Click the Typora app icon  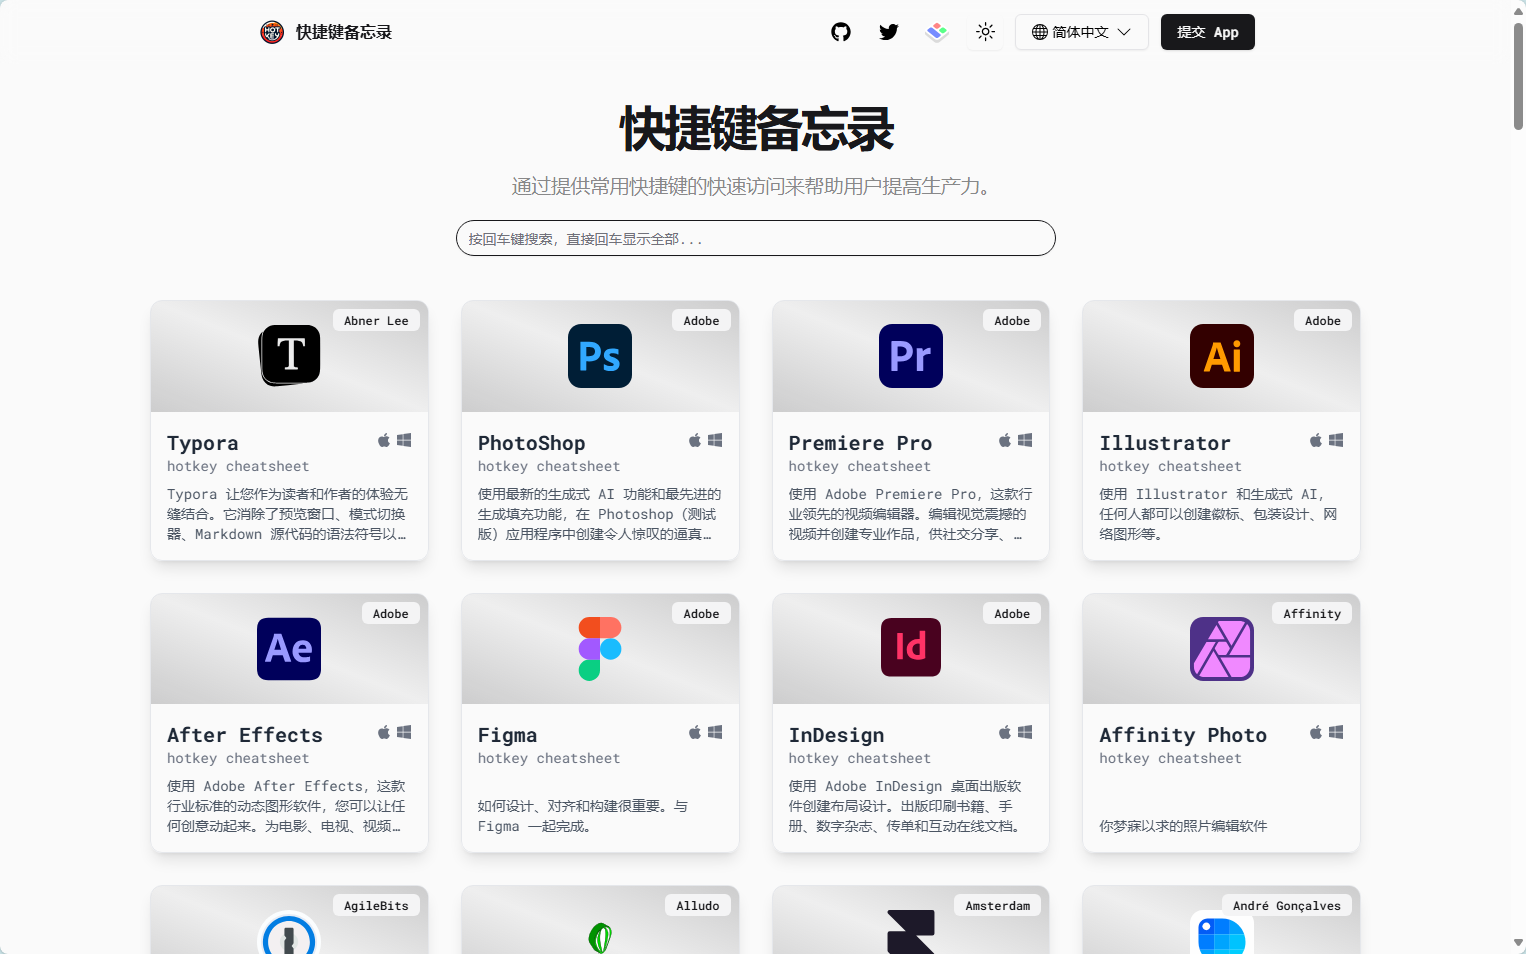(290, 355)
